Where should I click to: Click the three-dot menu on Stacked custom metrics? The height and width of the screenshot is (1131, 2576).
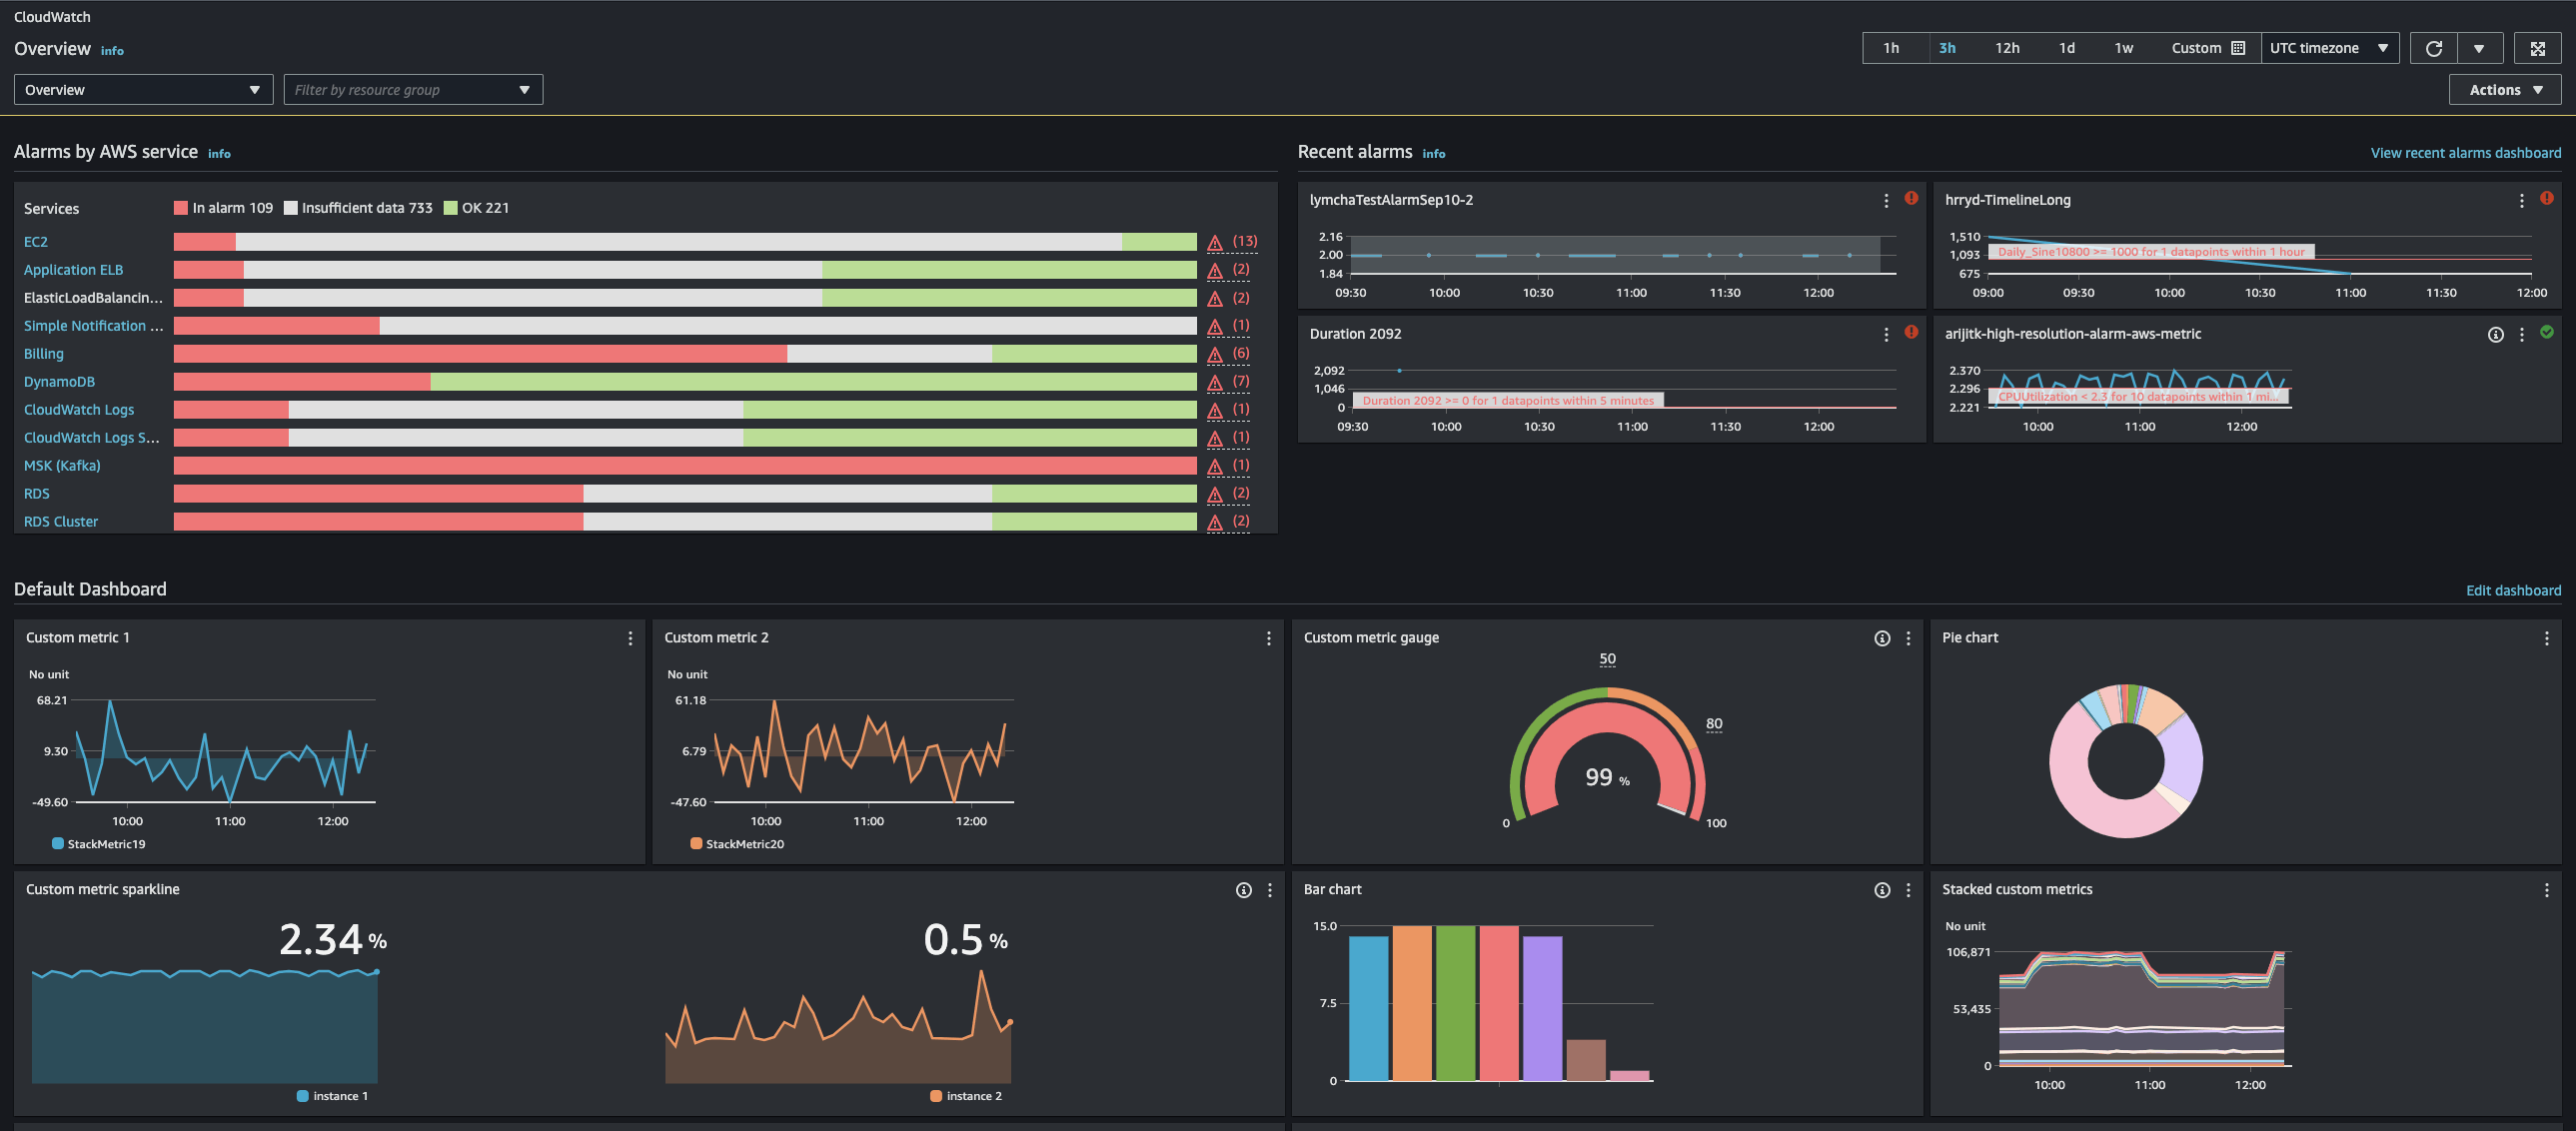tap(2546, 889)
